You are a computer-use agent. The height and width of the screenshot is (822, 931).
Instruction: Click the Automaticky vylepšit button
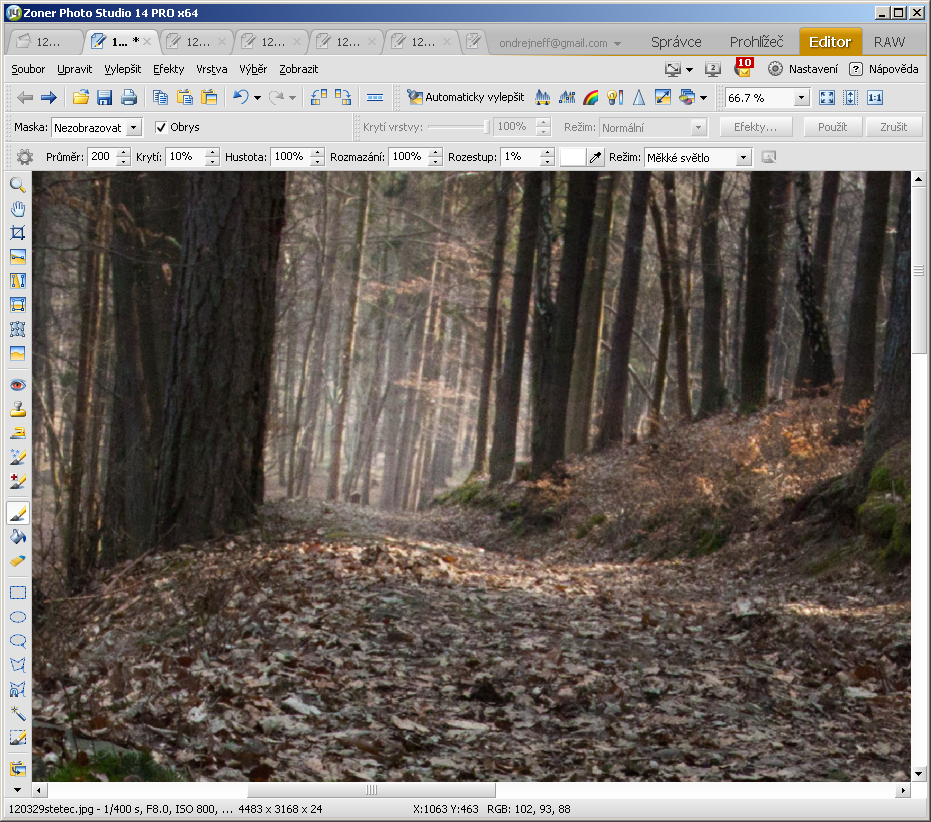tap(465, 97)
